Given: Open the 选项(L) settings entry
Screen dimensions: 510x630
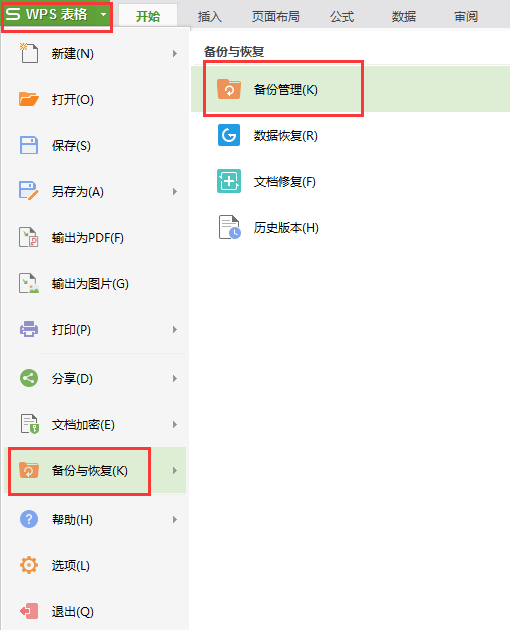Looking at the screenshot, I should pyautogui.click(x=95, y=566).
